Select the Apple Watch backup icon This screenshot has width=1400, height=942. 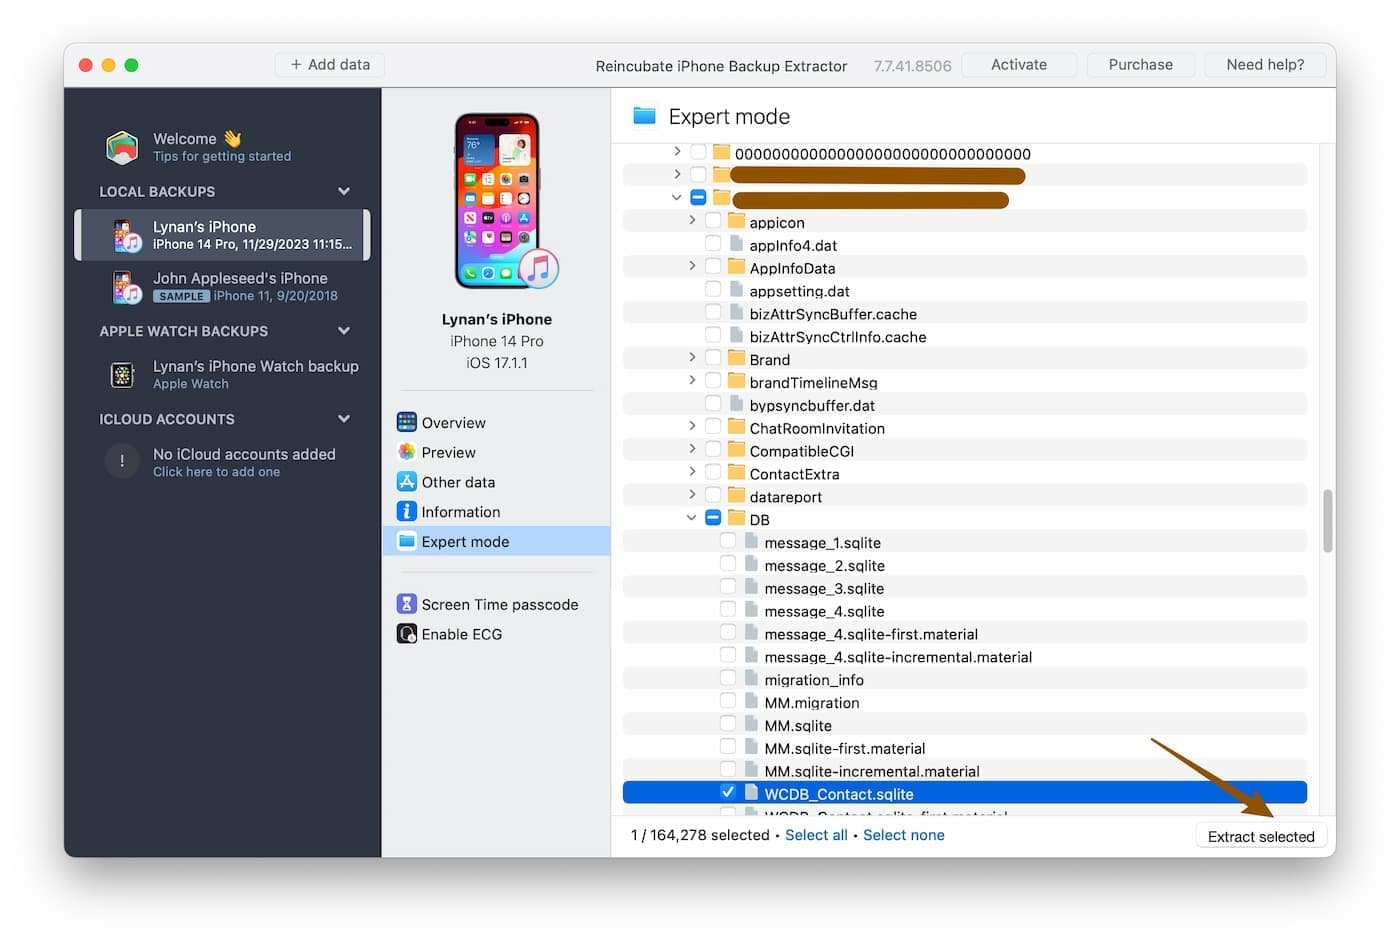pos(122,375)
